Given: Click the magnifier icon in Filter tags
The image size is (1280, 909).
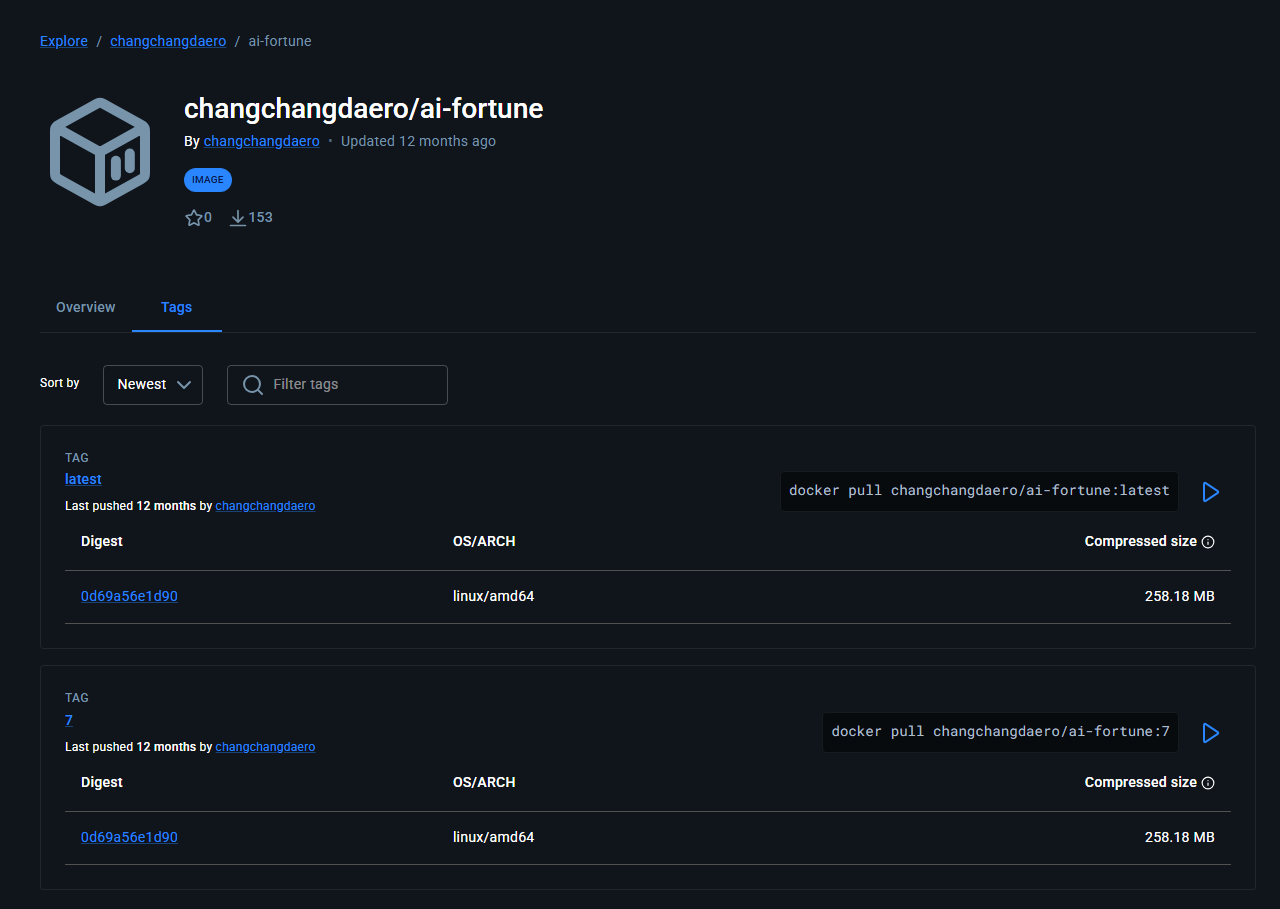Looking at the screenshot, I should (x=253, y=385).
